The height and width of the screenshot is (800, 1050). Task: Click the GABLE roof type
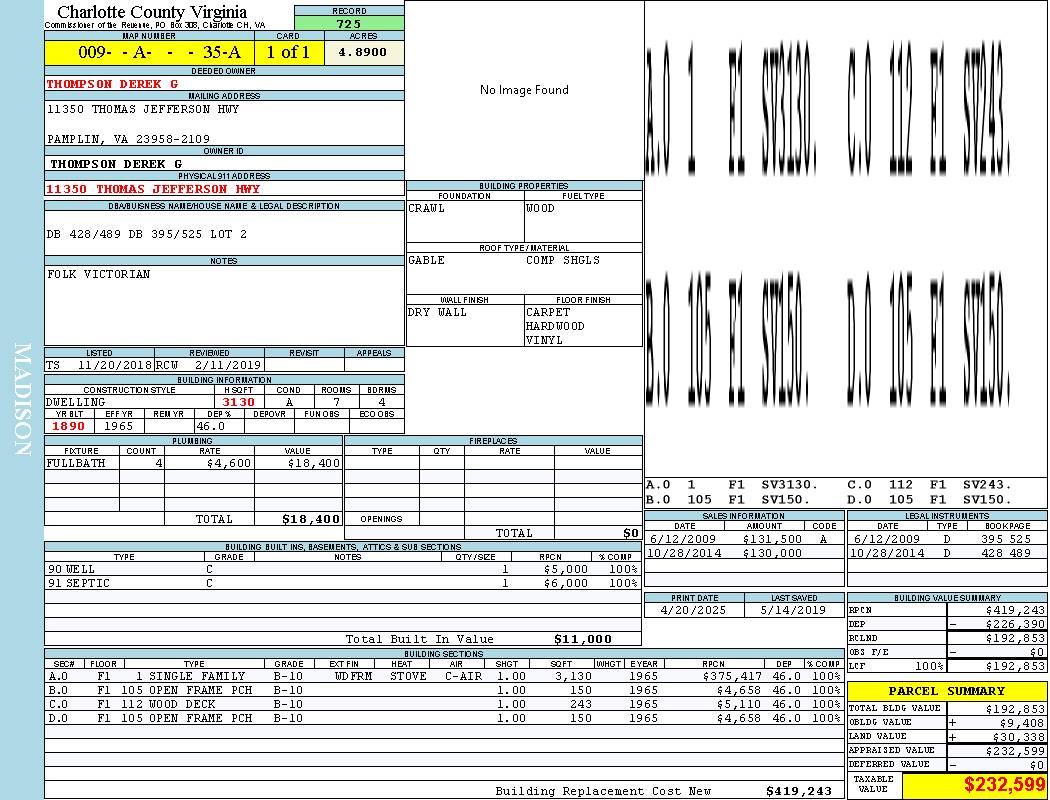point(426,260)
